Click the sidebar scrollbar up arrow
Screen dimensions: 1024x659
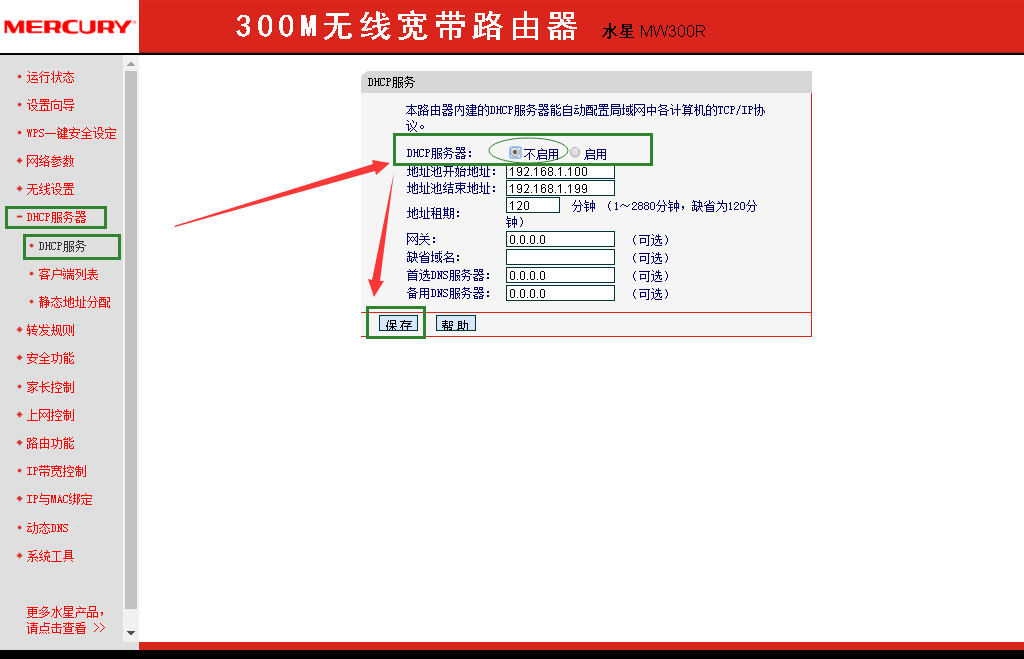pyautogui.click(x=131, y=64)
